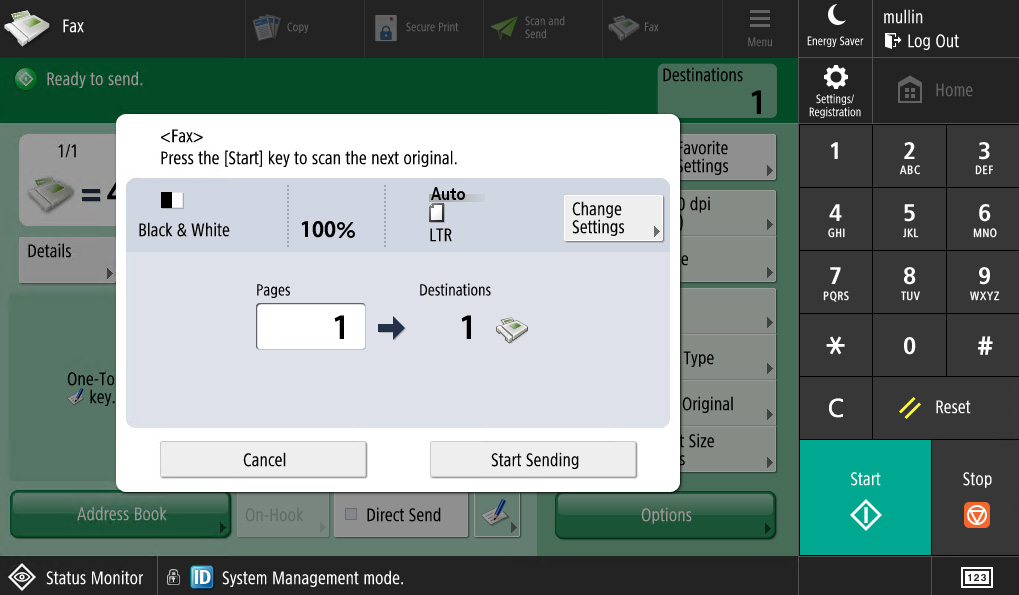Select the Fax title icon top-left

coord(27,27)
